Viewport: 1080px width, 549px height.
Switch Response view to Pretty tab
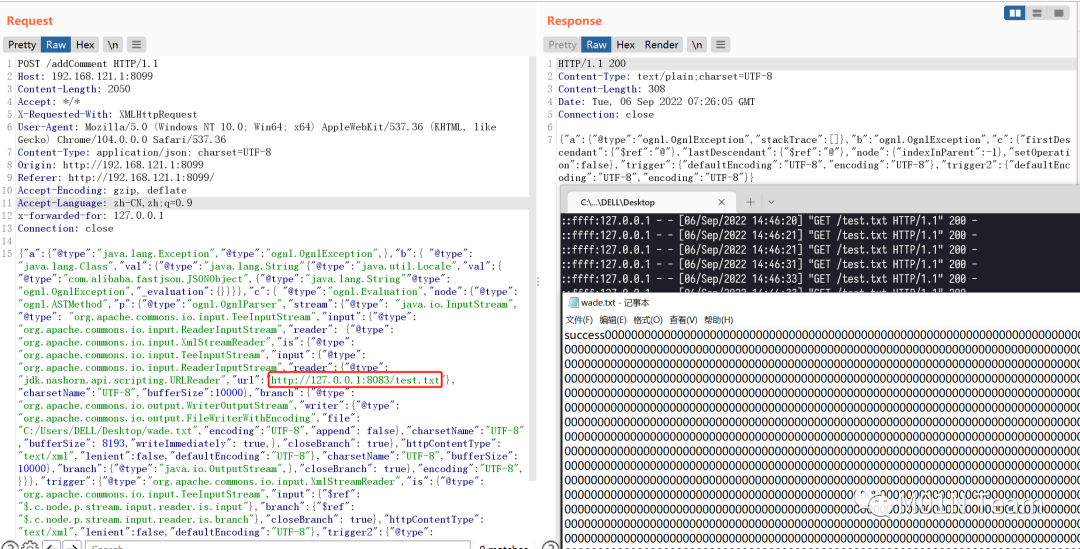(x=562, y=45)
